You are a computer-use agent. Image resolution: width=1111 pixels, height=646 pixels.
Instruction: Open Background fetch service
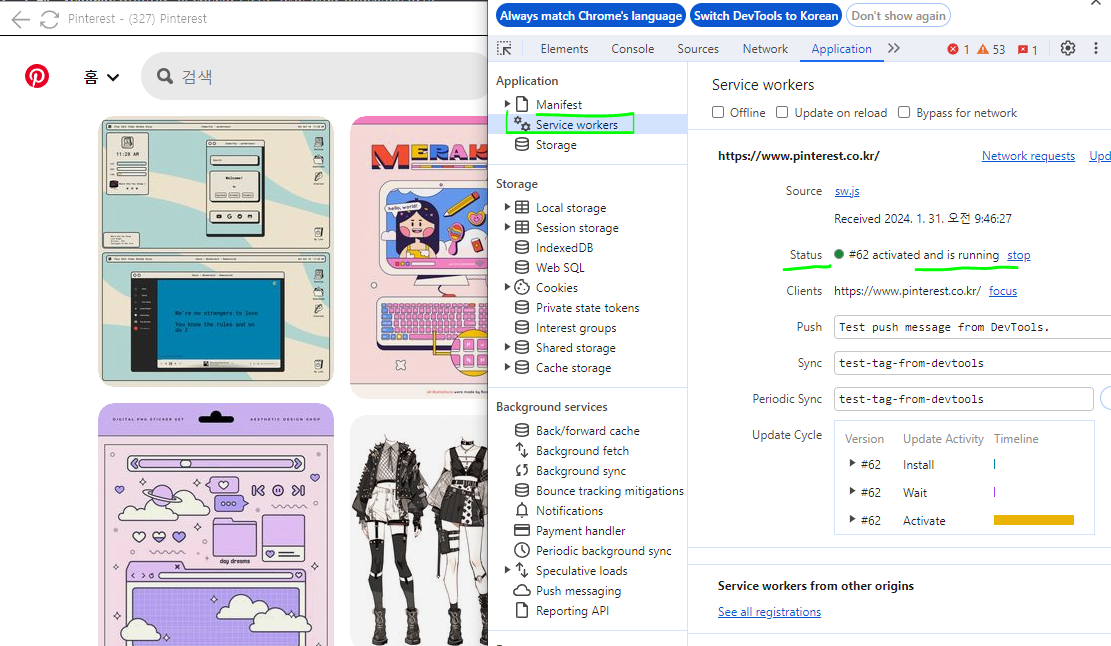pyautogui.click(x=582, y=450)
